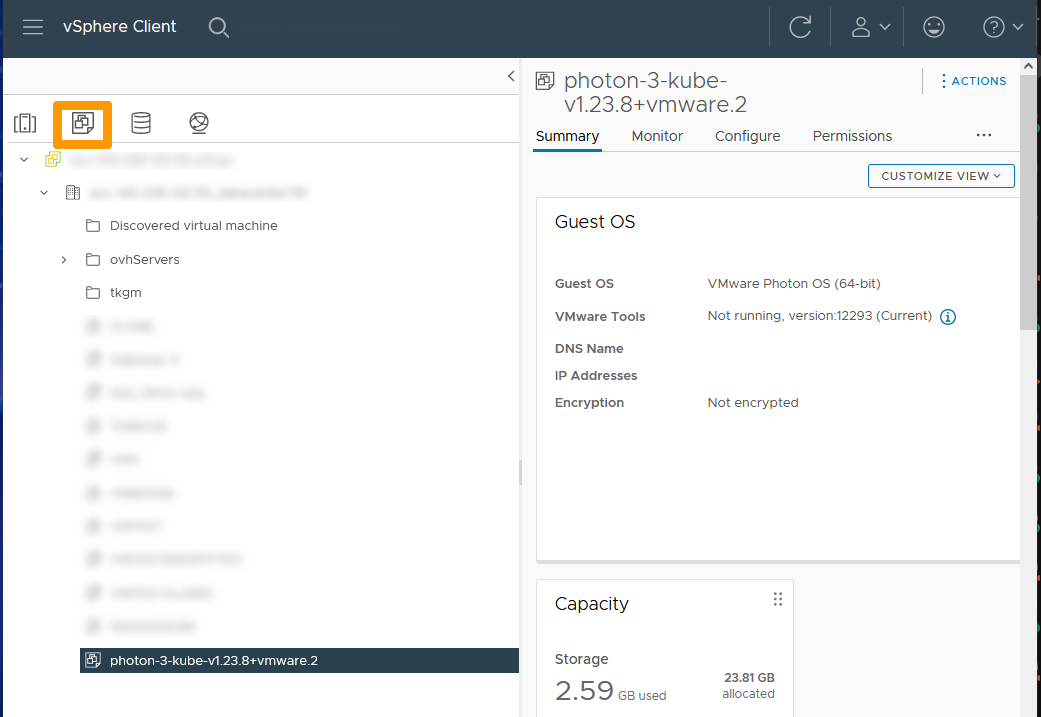Open the CUSTOMIZE VIEW dropdown

[941, 176]
